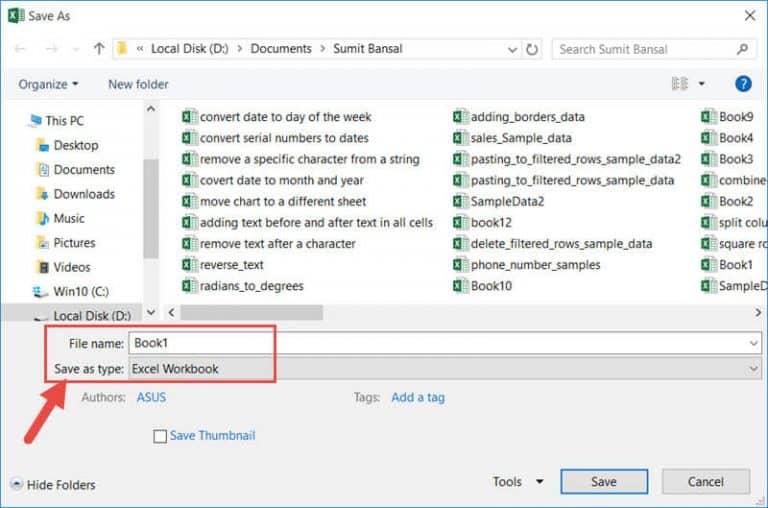Select Desktop in the navigation pane
The image size is (768, 508).
pyautogui.click(x=68, y=145)
